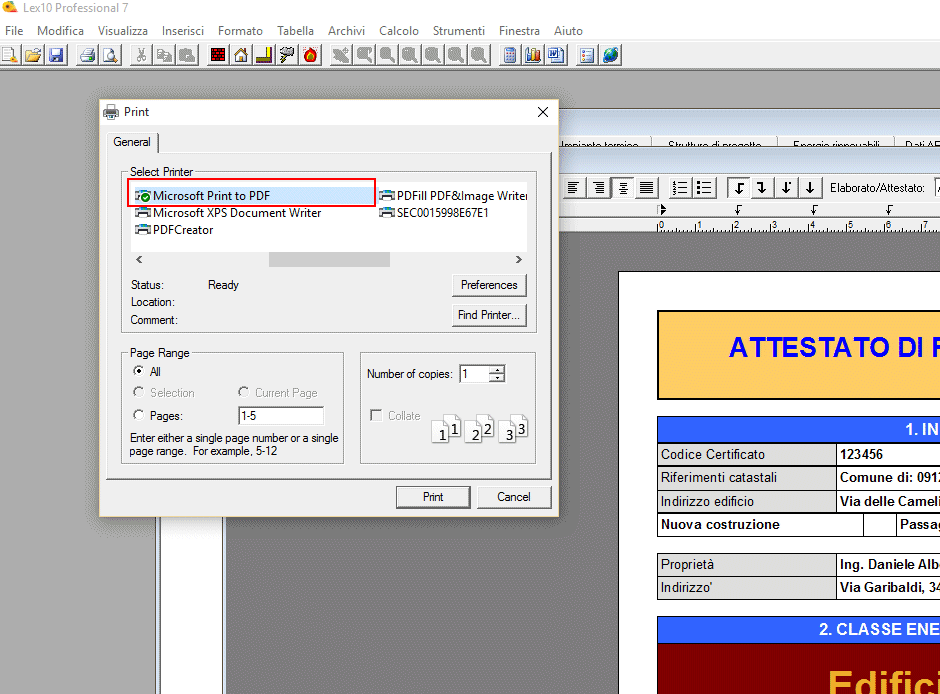Click the Print toolbar icon
The width and height of the screenshot is (940, 694).
(88, 55)
